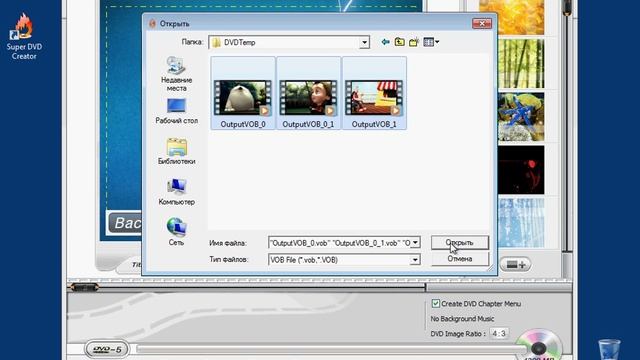Open the Recycle Bin on desktop

pos(609,349)
